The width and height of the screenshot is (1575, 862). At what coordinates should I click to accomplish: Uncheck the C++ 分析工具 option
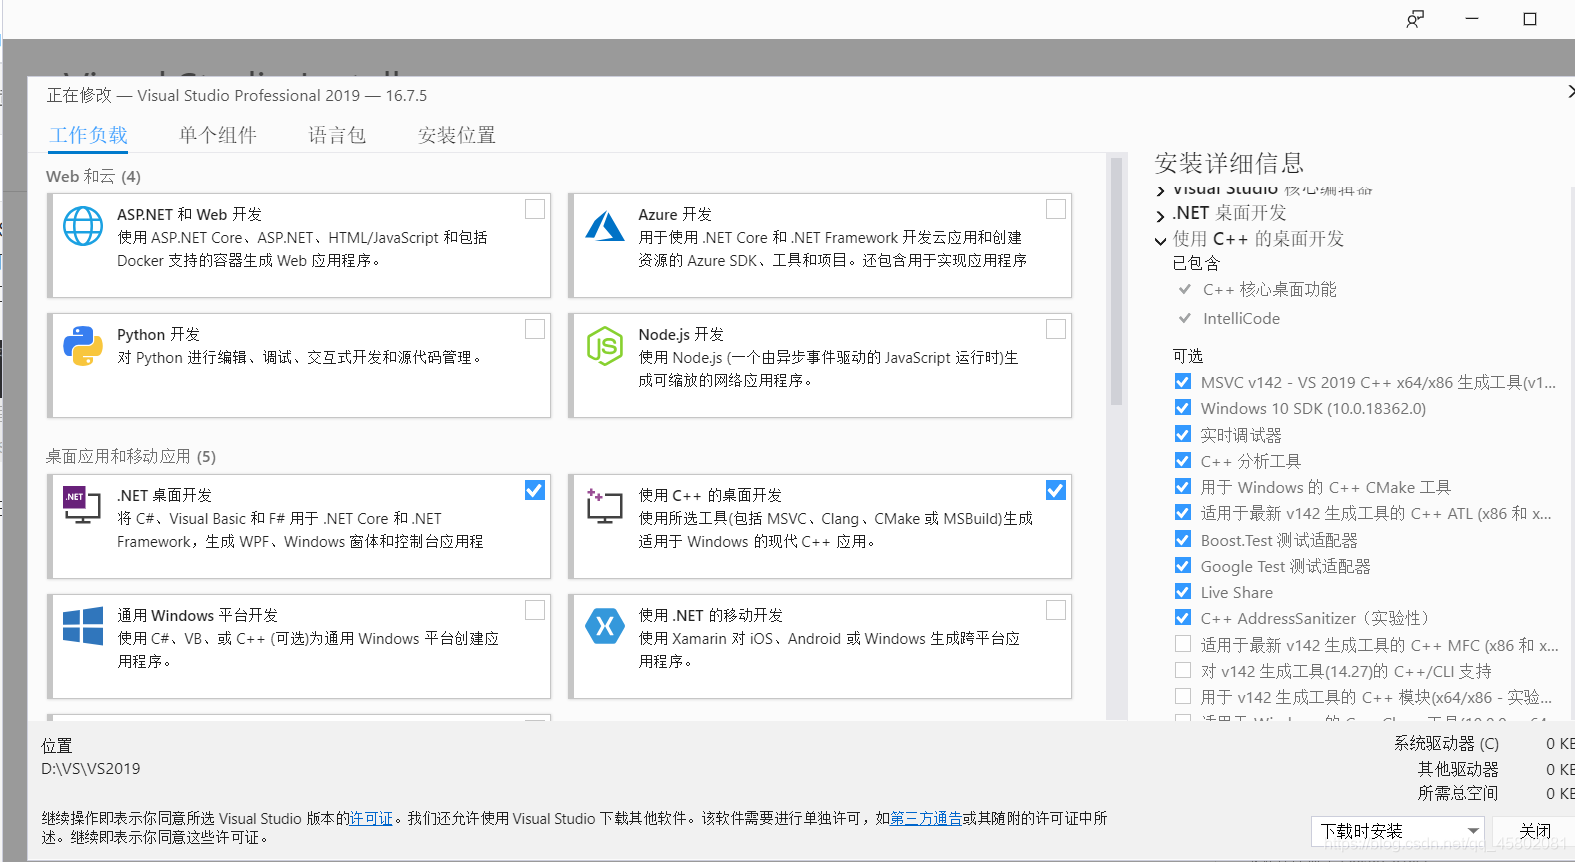click(x=1183, y=460)
